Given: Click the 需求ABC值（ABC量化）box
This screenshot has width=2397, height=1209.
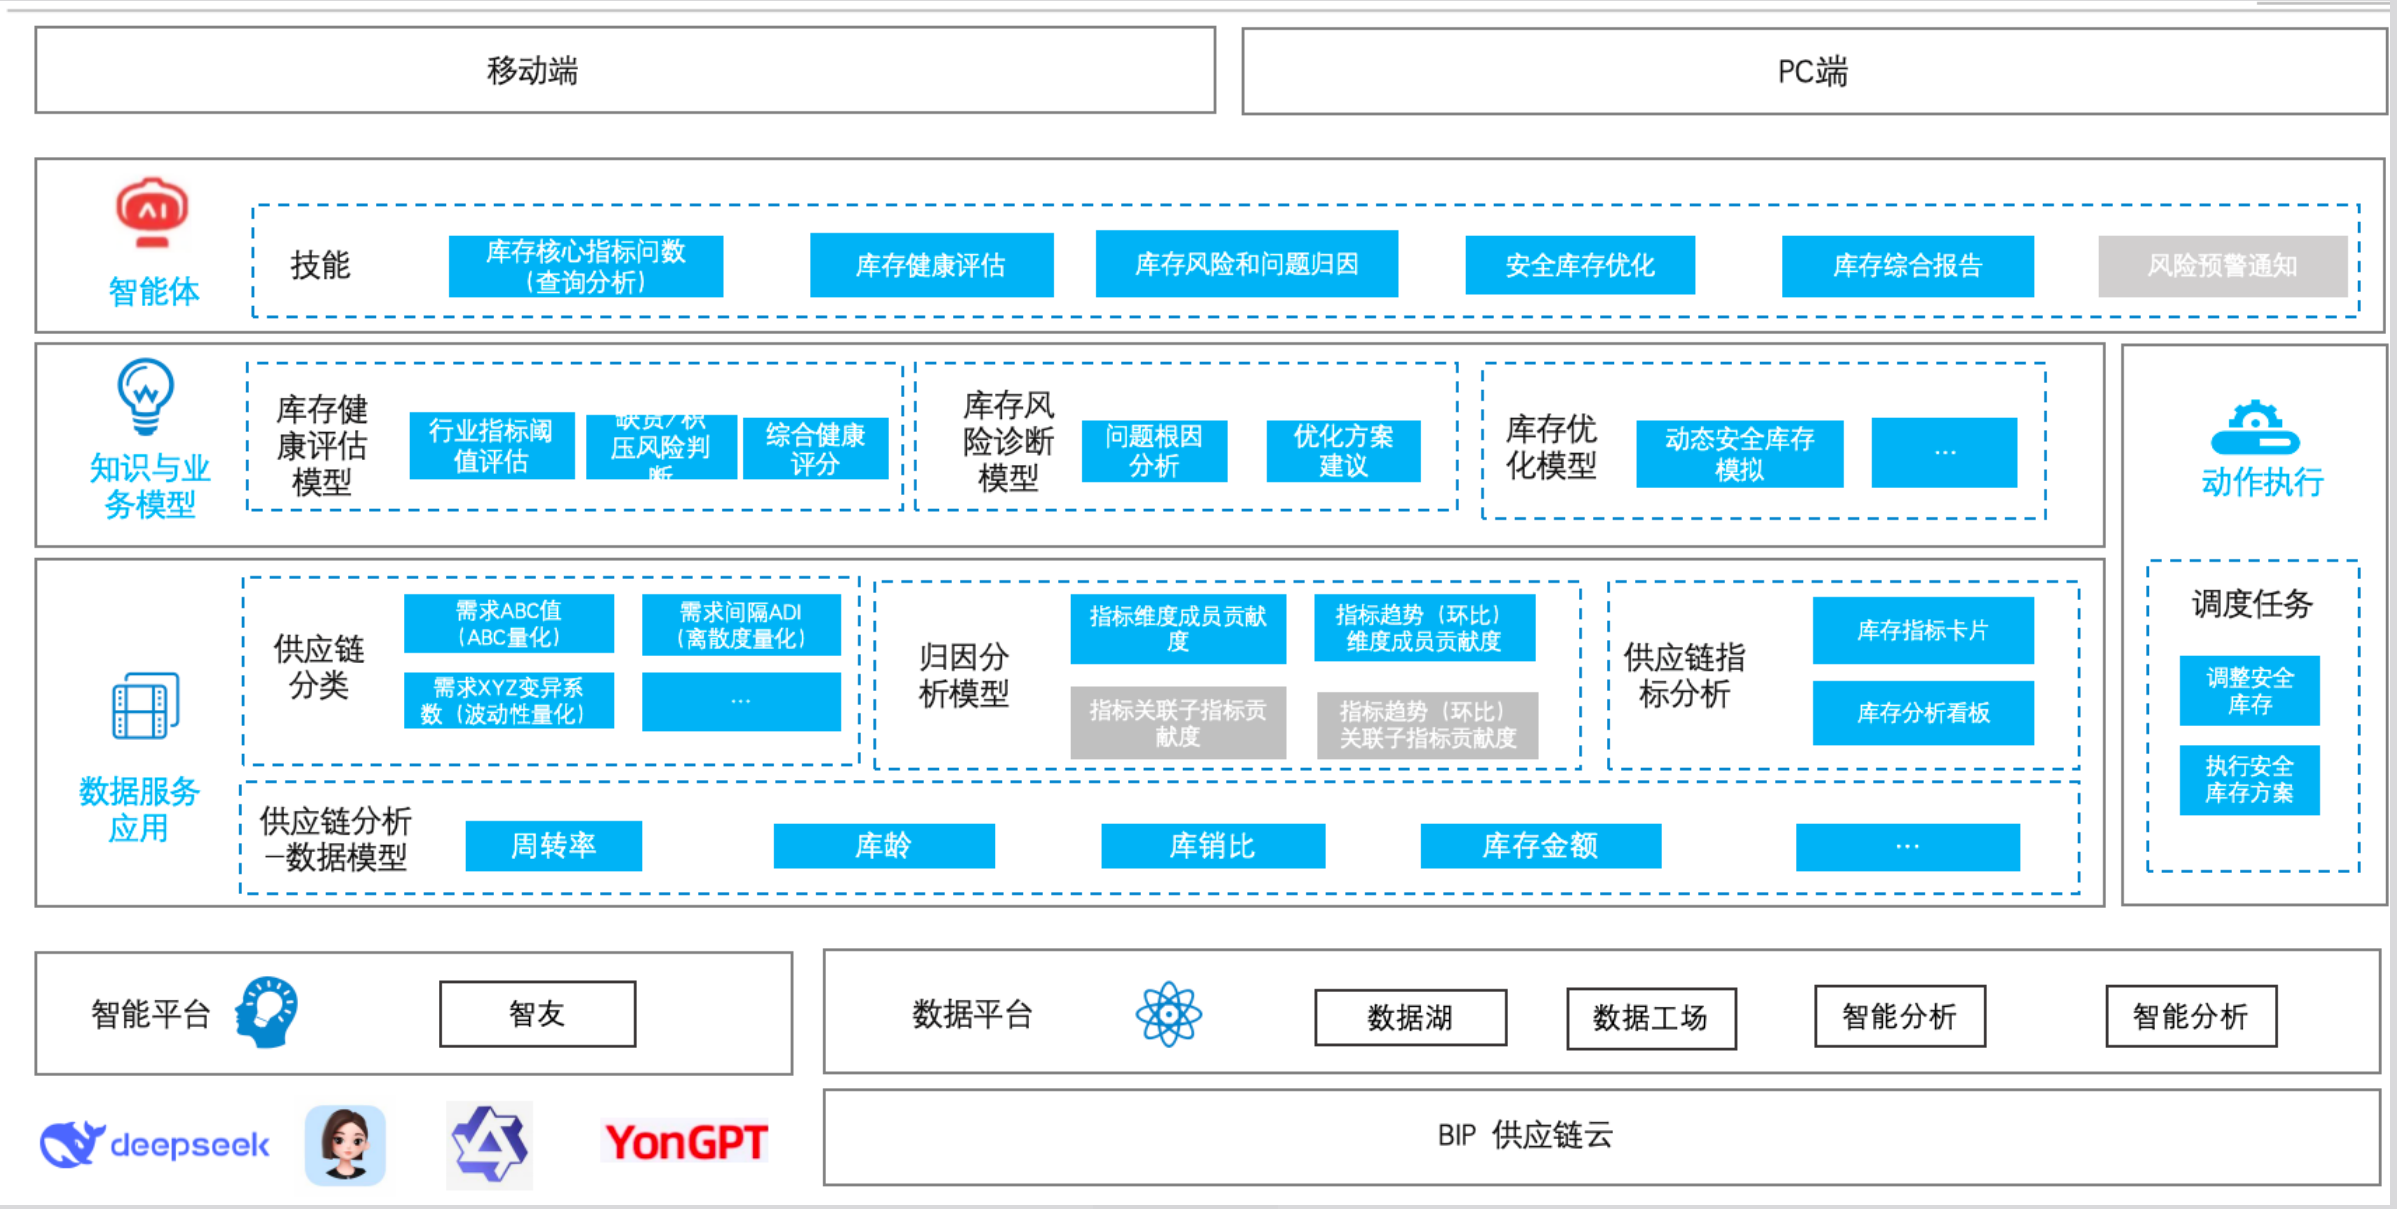Looking at the screenshot, I should click(509, 624).
